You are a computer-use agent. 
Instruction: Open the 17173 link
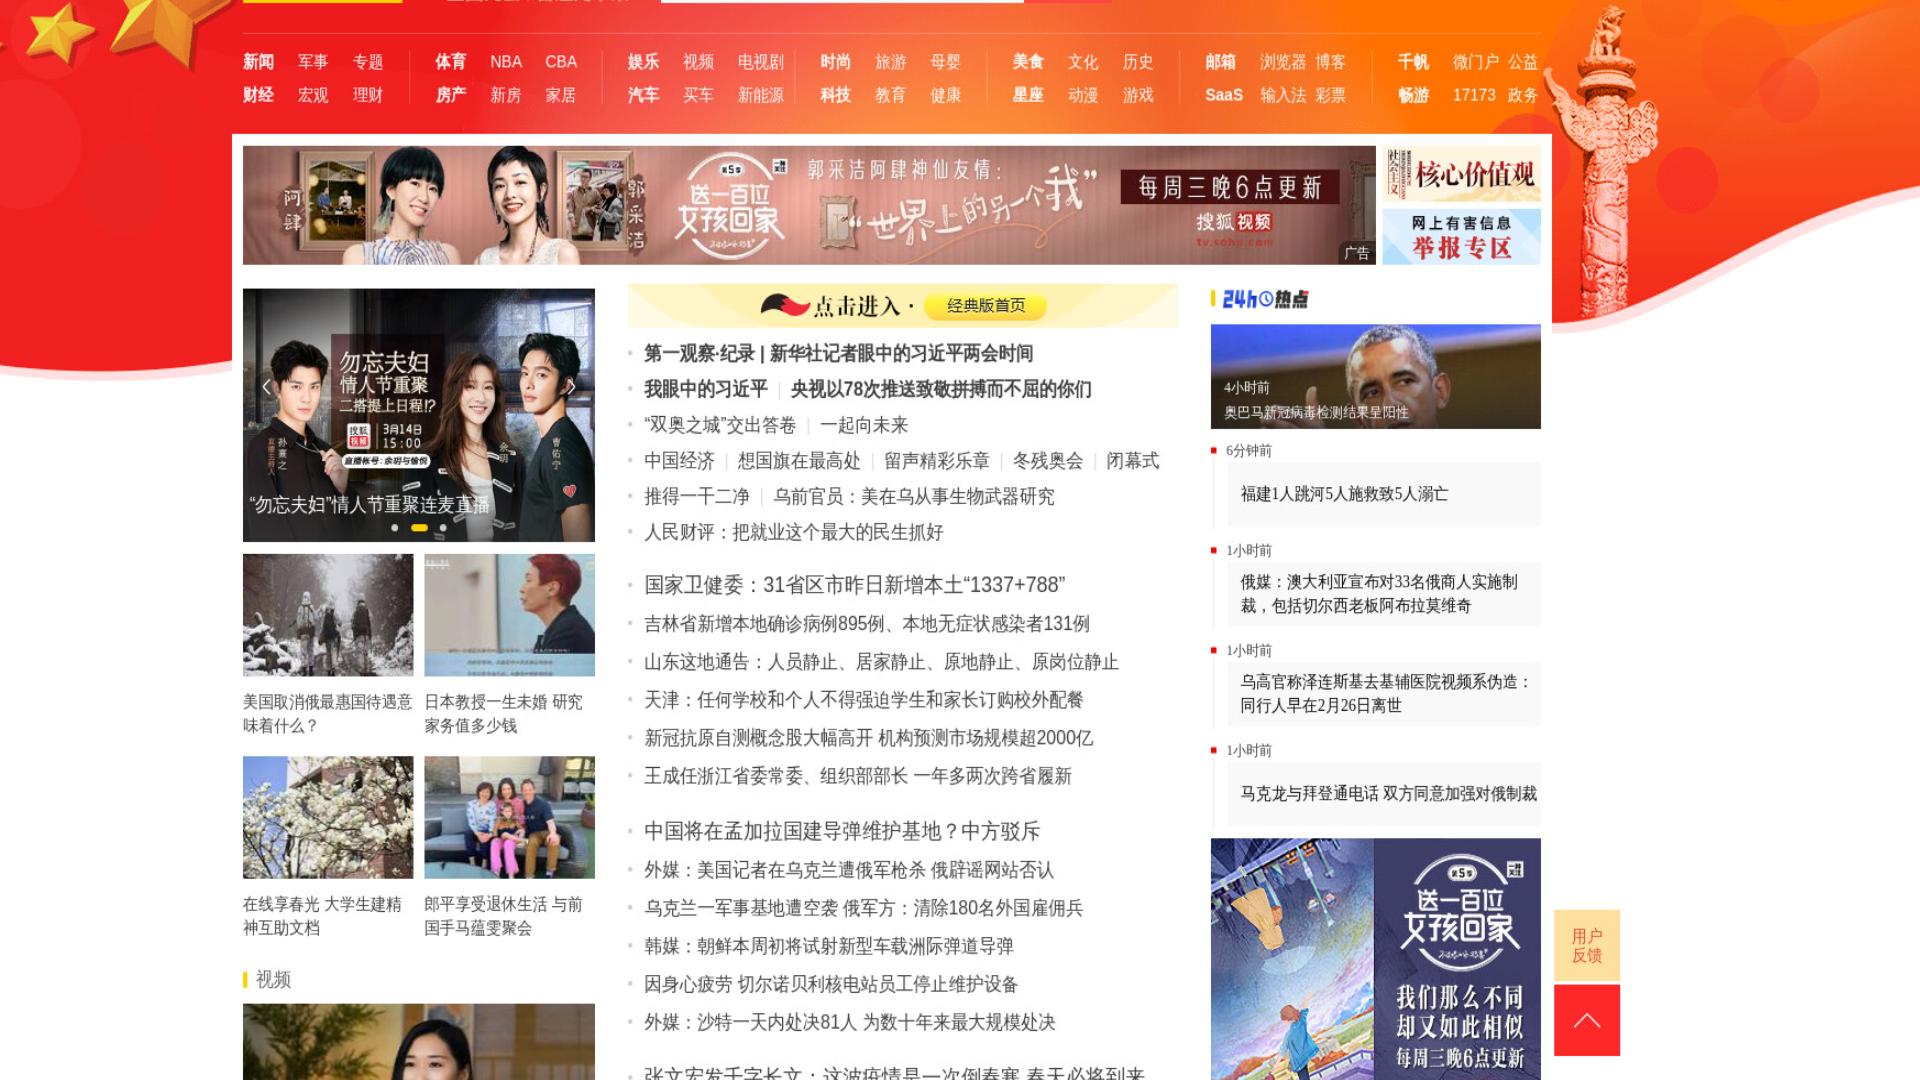pos(1474,95)
